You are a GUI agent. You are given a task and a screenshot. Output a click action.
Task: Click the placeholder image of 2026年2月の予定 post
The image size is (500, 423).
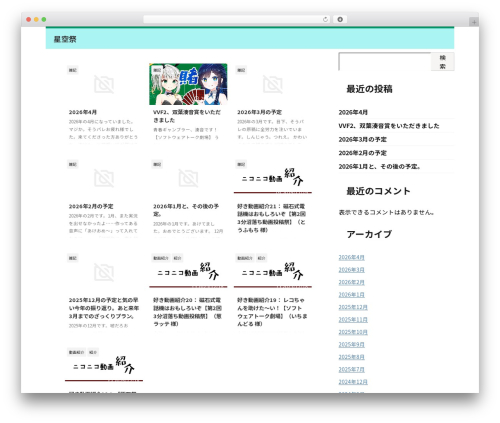[x=104, y=178]
